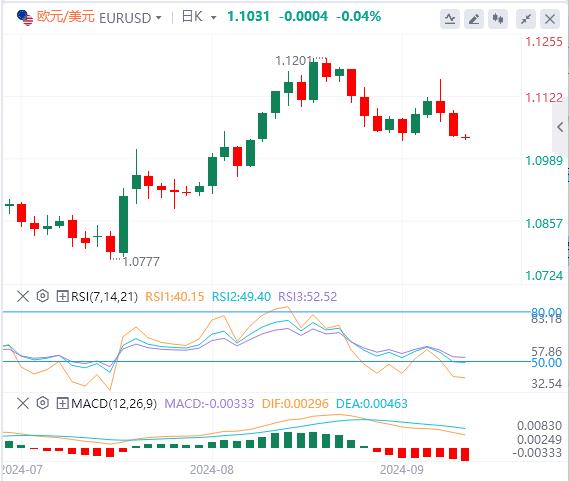Click the candlestick chart style icon
This screenshot has width=569, height=481.
coord(498,19)
